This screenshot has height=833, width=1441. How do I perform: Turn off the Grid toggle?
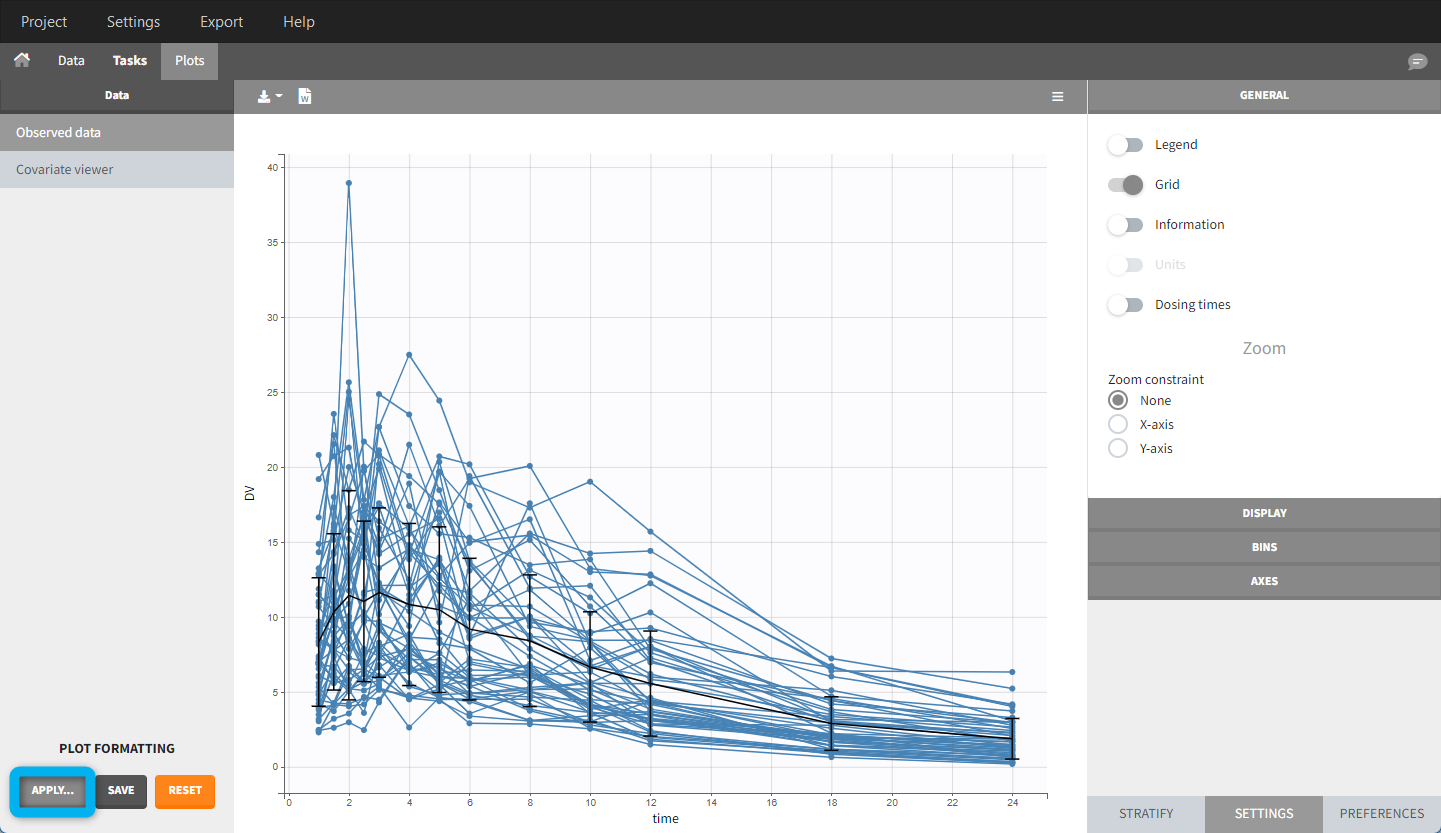pos(1125,185)
